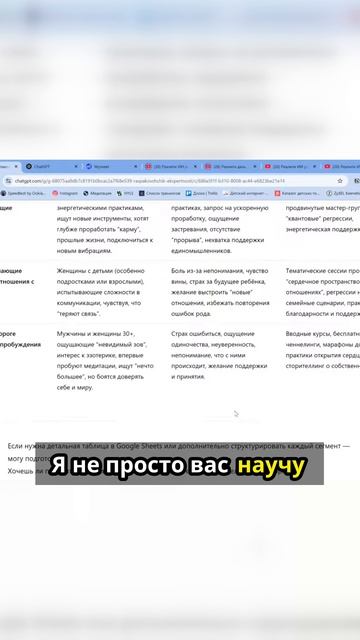Click the ChatGPT tab favicon

pos(29,167)
